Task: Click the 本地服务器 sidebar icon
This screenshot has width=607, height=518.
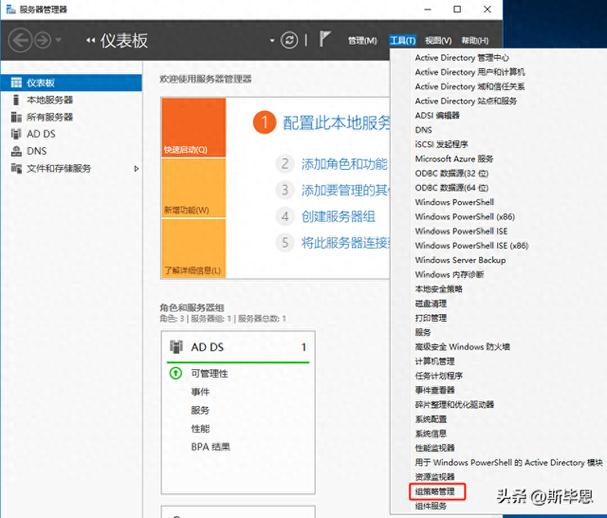Action: 16,100
